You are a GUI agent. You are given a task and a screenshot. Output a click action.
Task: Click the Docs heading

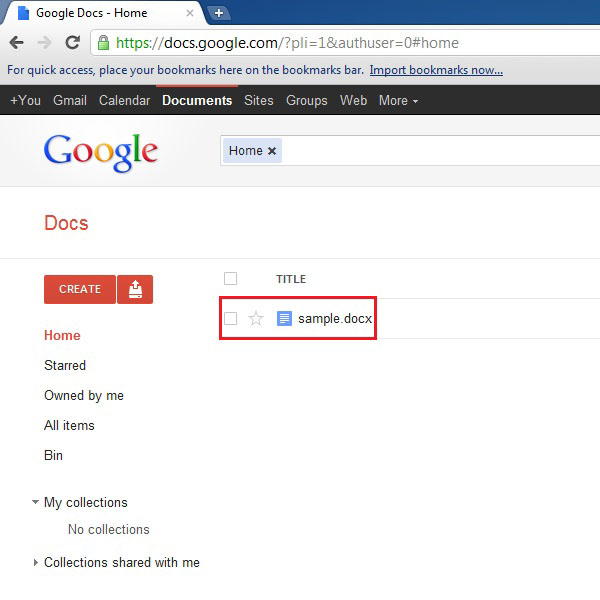click(x=66, y=223)
